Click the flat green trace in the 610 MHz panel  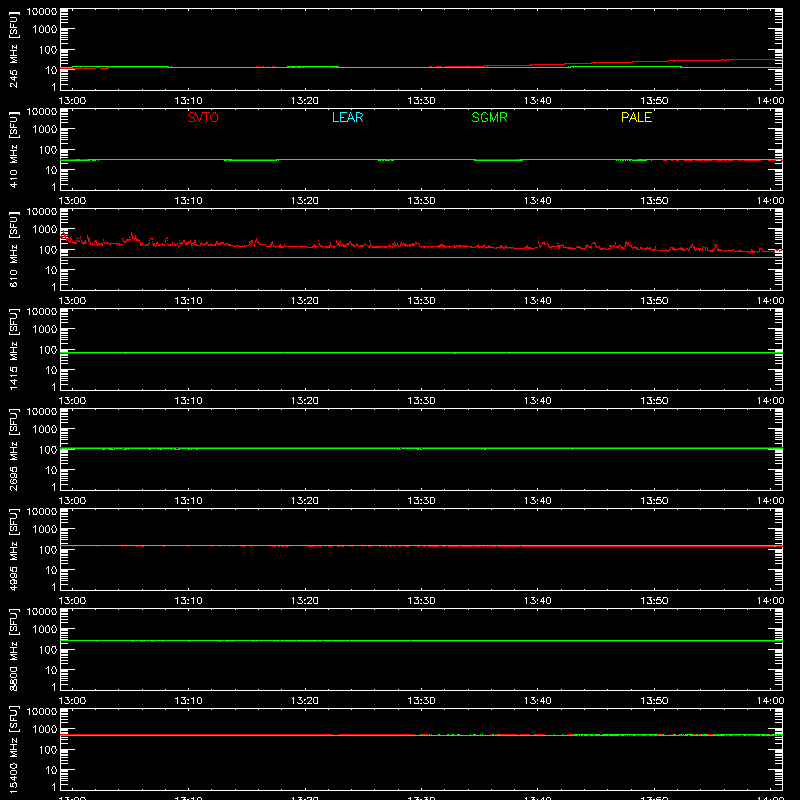[421, 258]
